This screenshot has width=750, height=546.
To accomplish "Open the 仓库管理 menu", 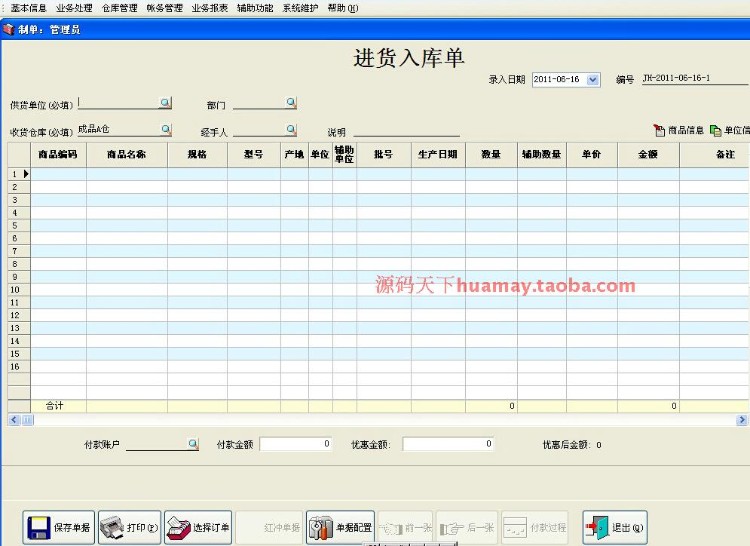I will click(x=120, y=8).
